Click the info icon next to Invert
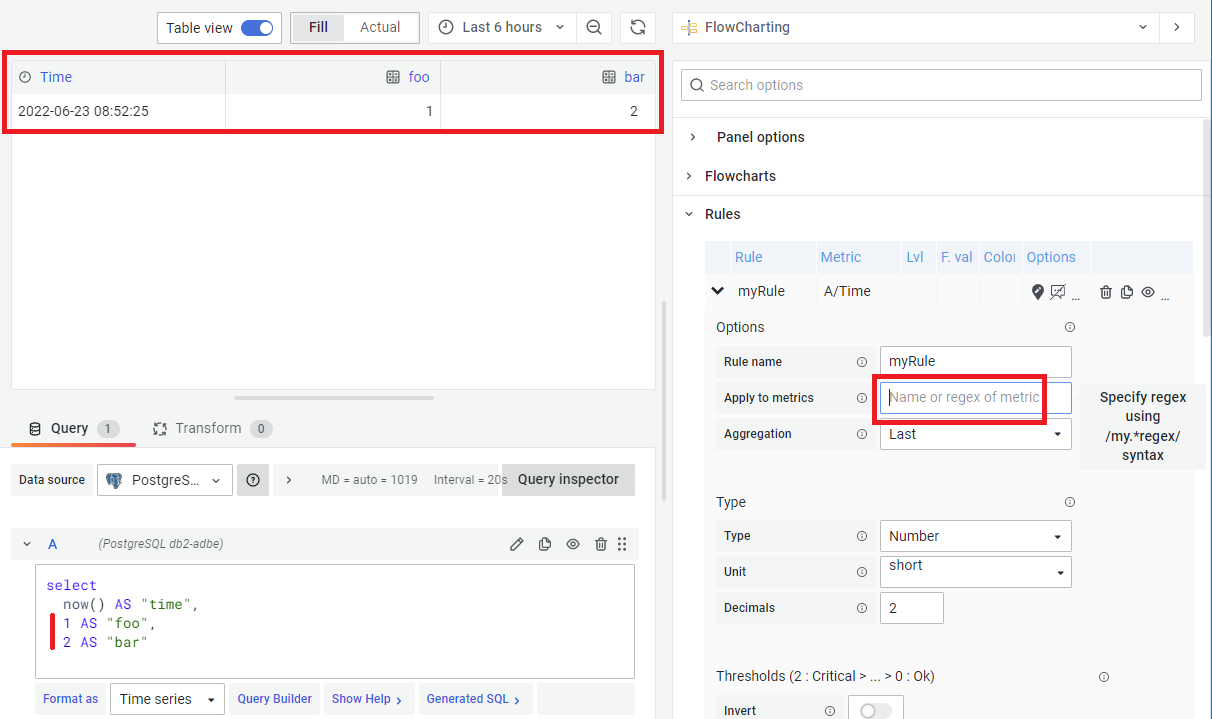 [x=830, y=711]
